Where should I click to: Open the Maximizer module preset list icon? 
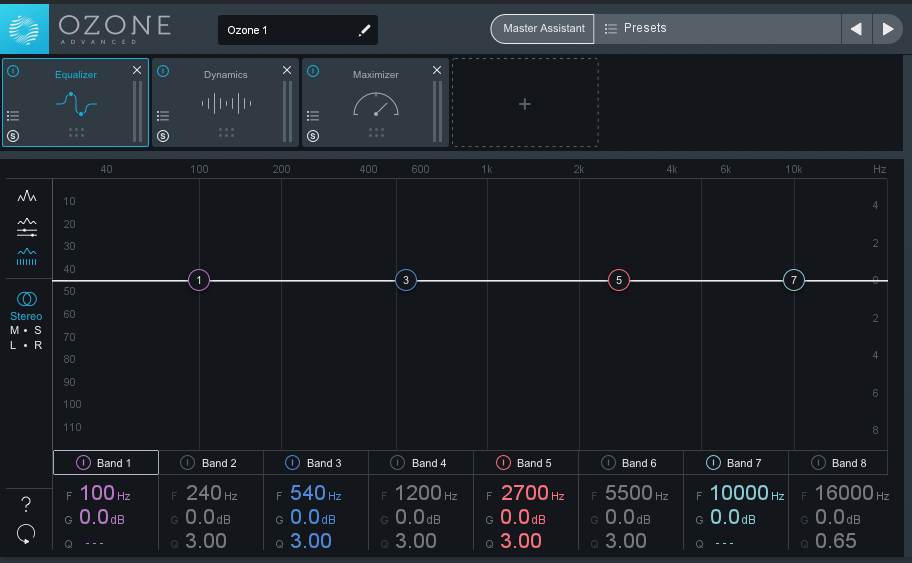click(313, 116)
